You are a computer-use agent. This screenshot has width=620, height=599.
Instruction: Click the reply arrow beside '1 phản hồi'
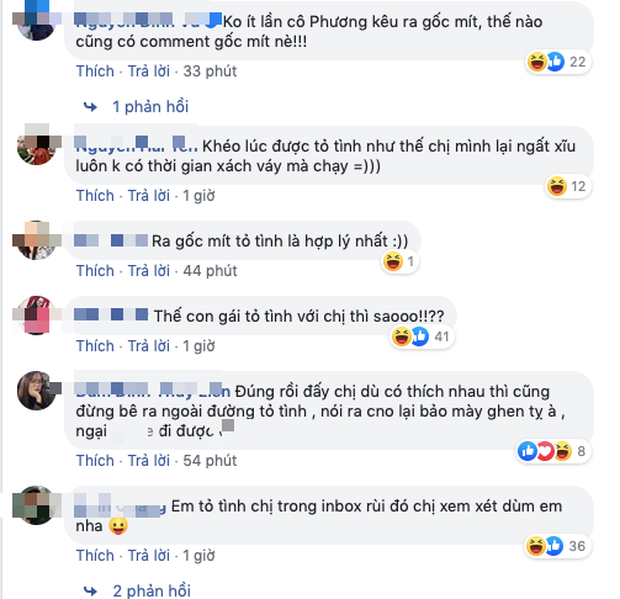click(x=91, y=107)
